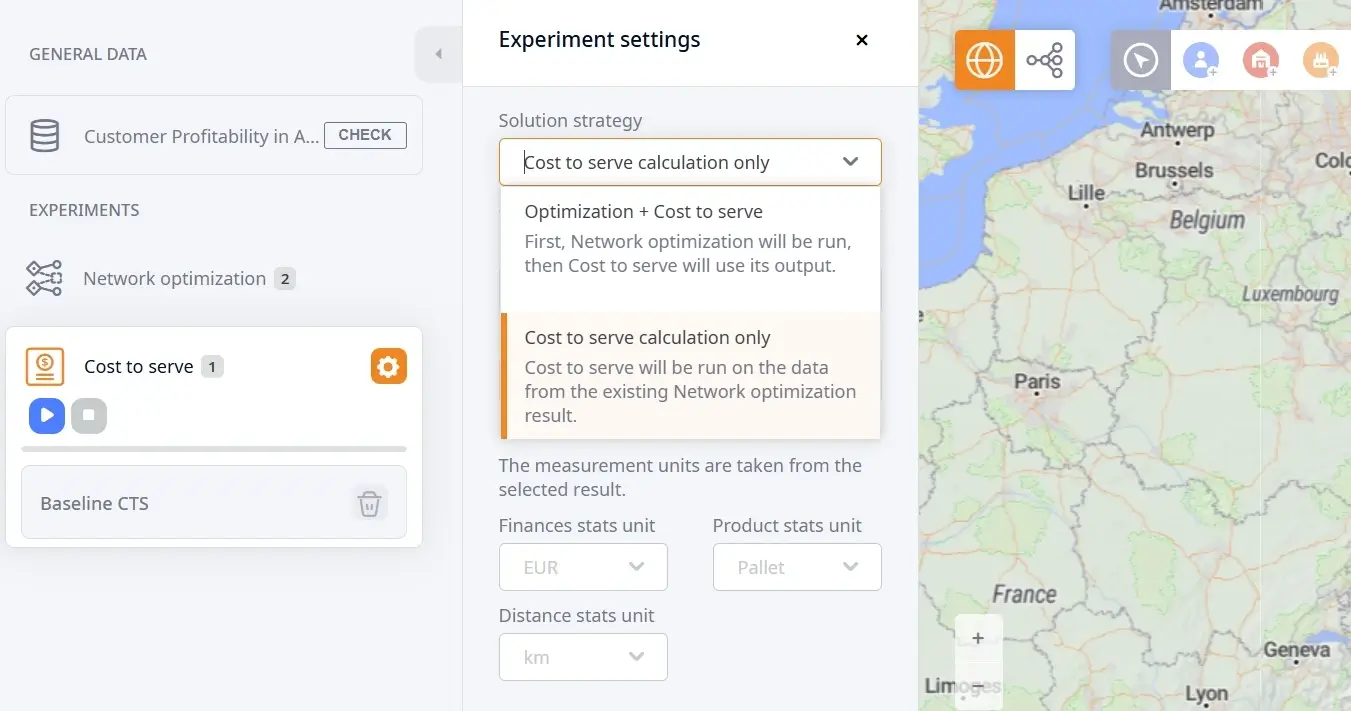This screenshot has height=711, width=1351.
Task: Open the Finances stats unit dropdown
Action: tap(583, 567)
